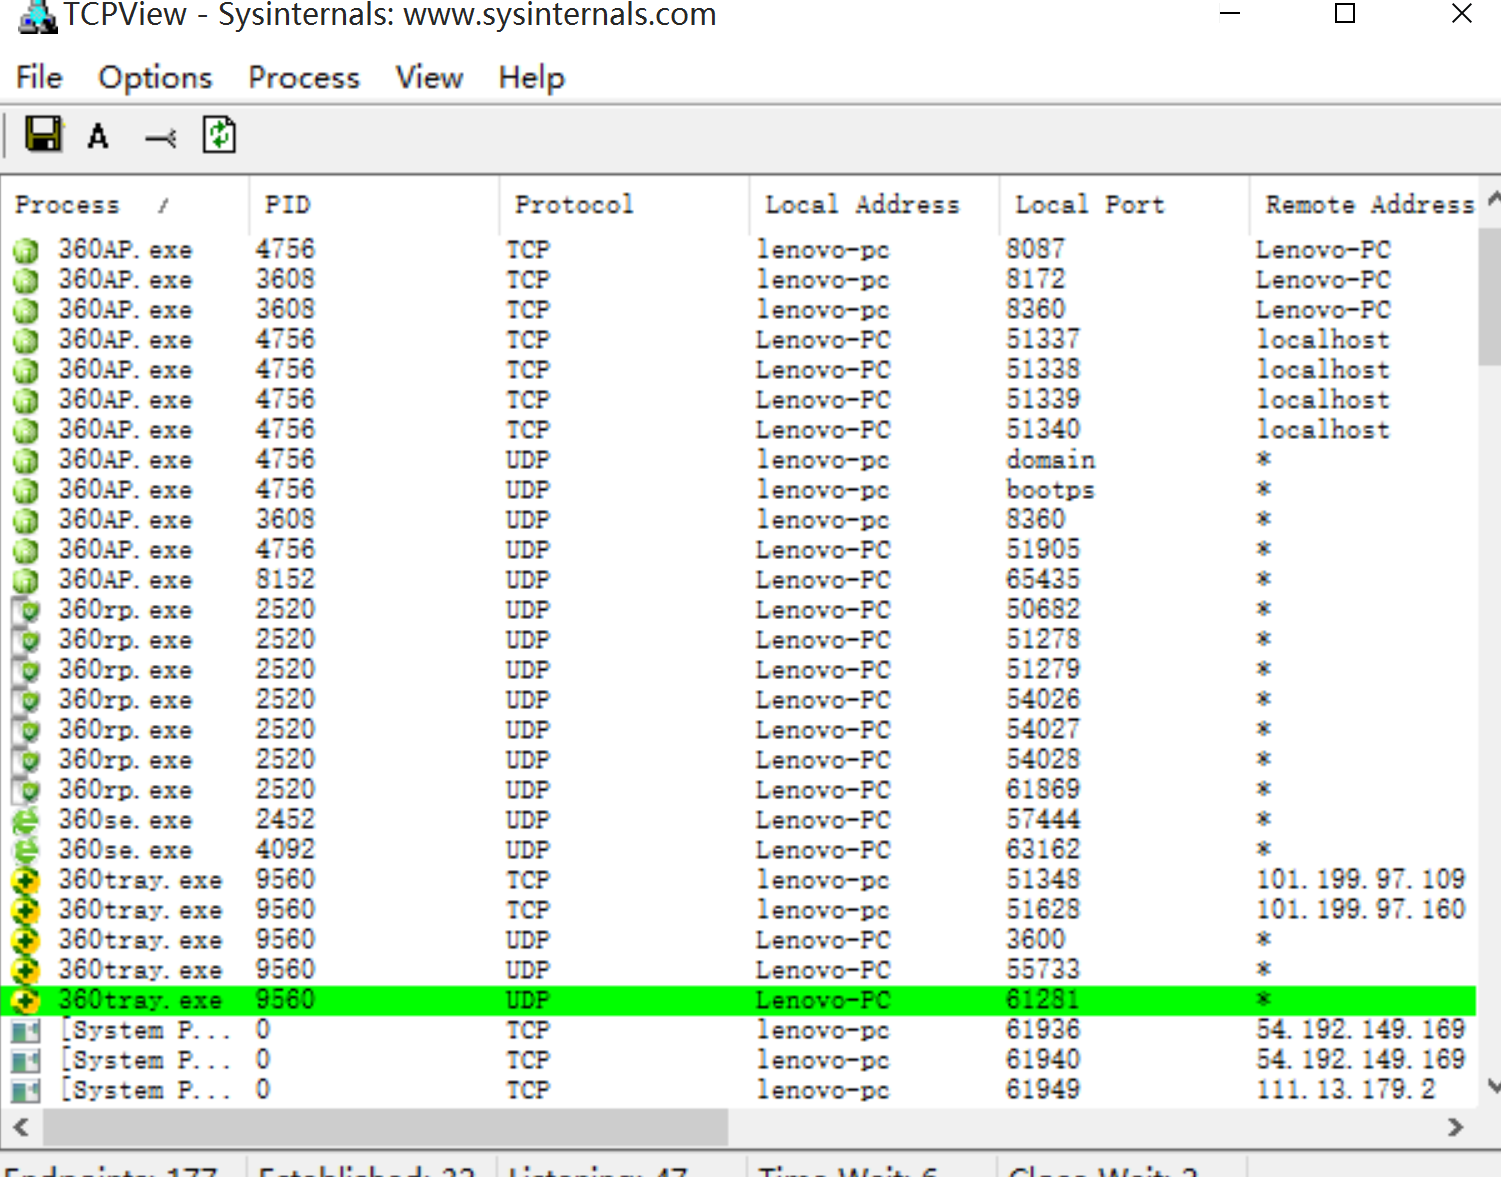Click 360AP.exe icon in port 8172 row
The width and height of the screenshot is (1501, 1177).
coord(26,280)
